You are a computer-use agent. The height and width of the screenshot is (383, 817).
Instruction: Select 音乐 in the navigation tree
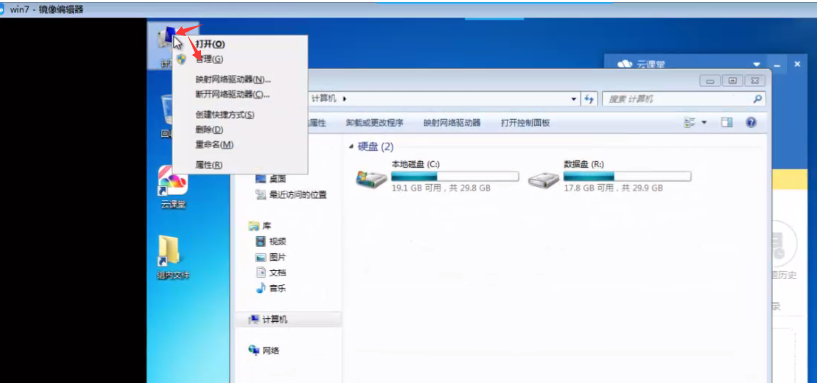[277, 288]
